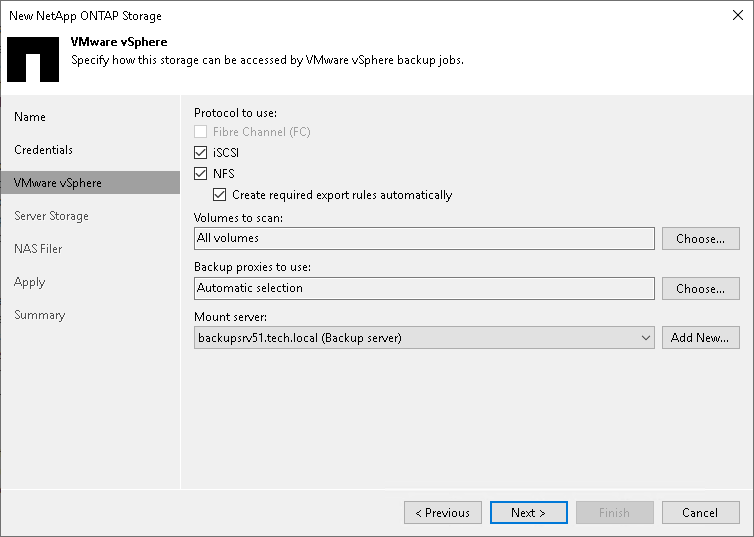754x537 pixels.
Task: Toggle Create required export rules automatically
Action: pyautogui.click(x=220, y=195)
